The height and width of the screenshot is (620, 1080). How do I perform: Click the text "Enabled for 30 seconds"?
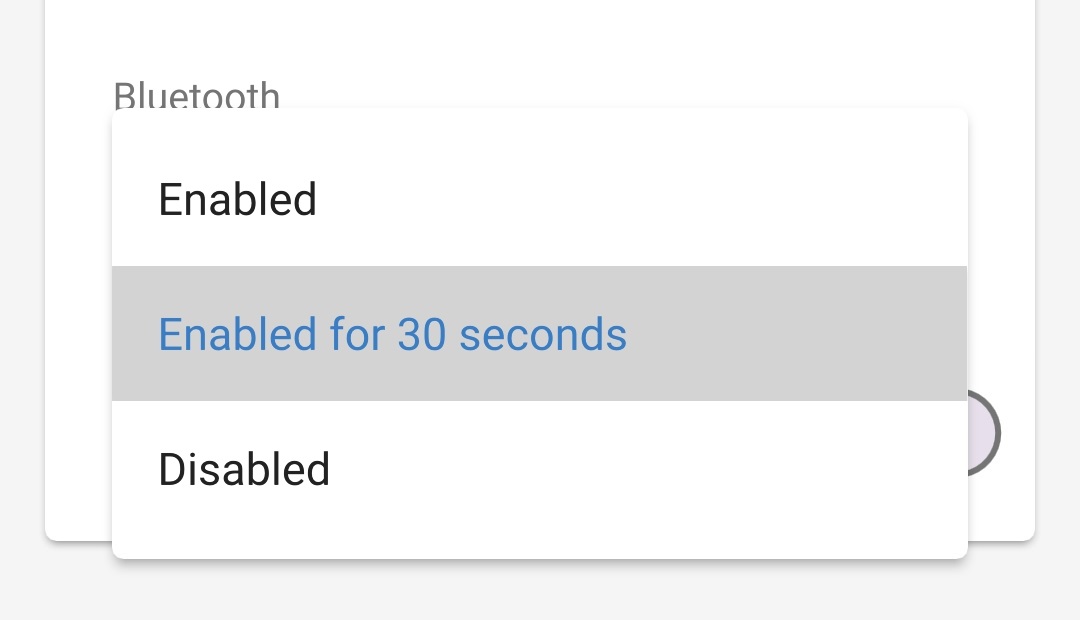[x=392, y=334]
